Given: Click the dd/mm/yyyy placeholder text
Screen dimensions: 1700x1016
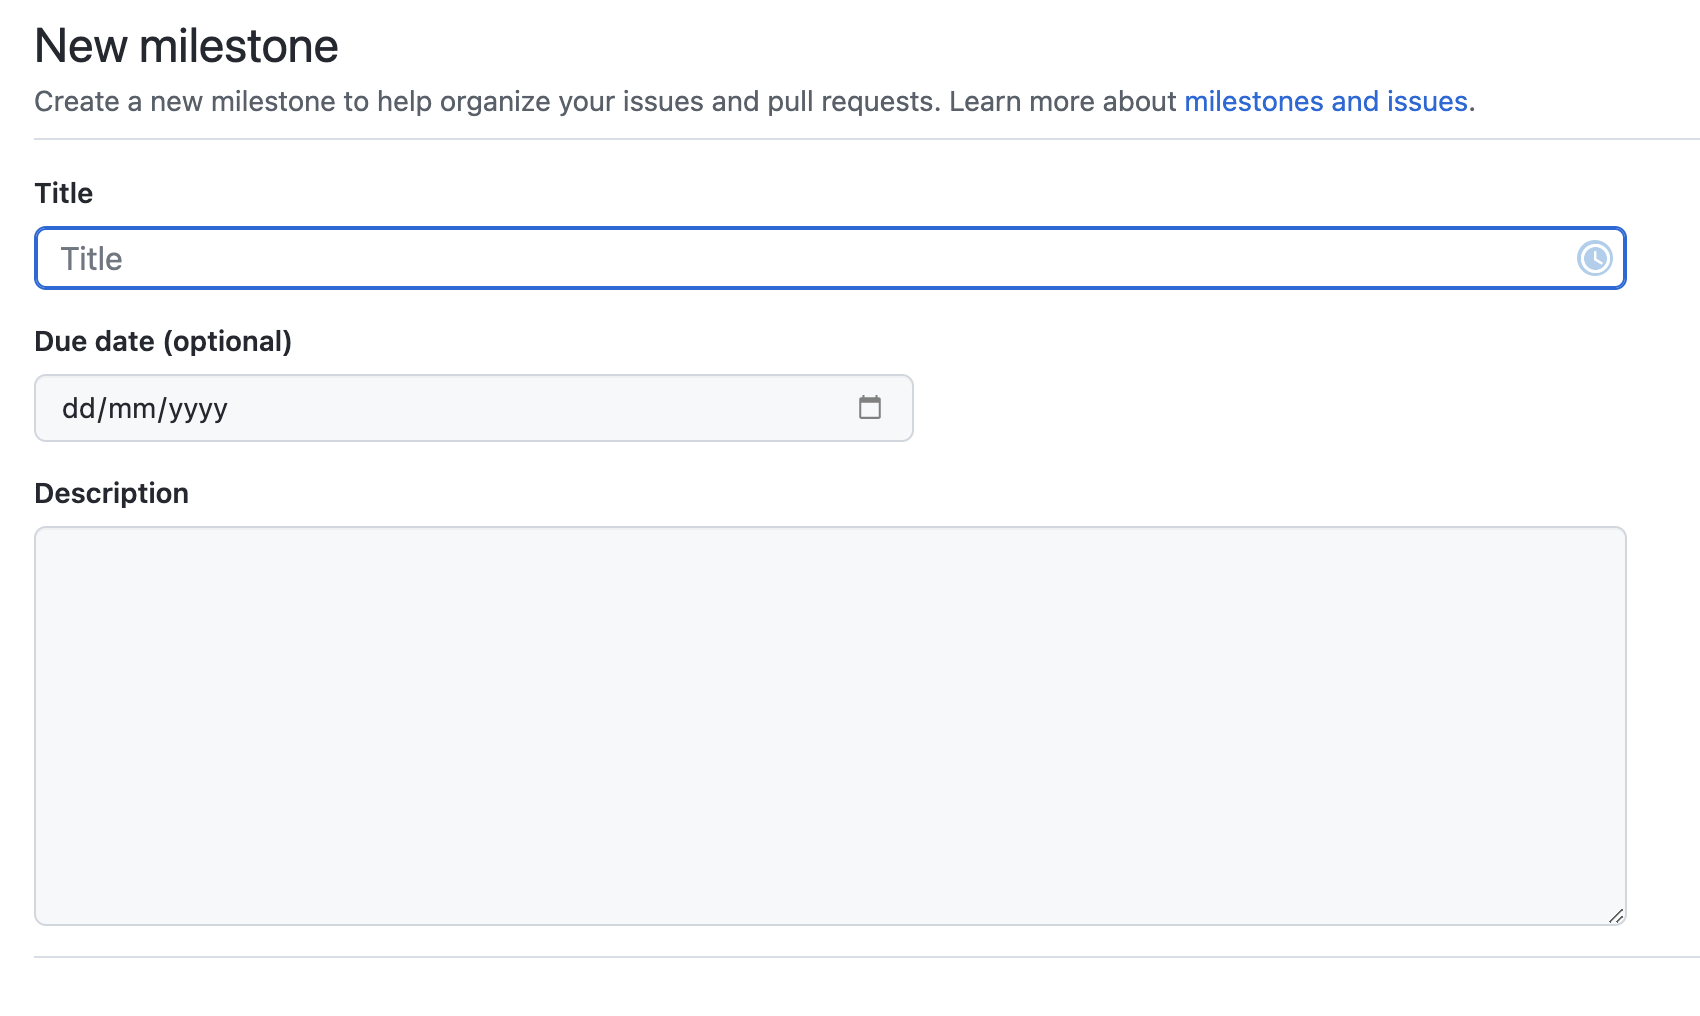Looking at the screenshot, I should [x=146, y=407].
